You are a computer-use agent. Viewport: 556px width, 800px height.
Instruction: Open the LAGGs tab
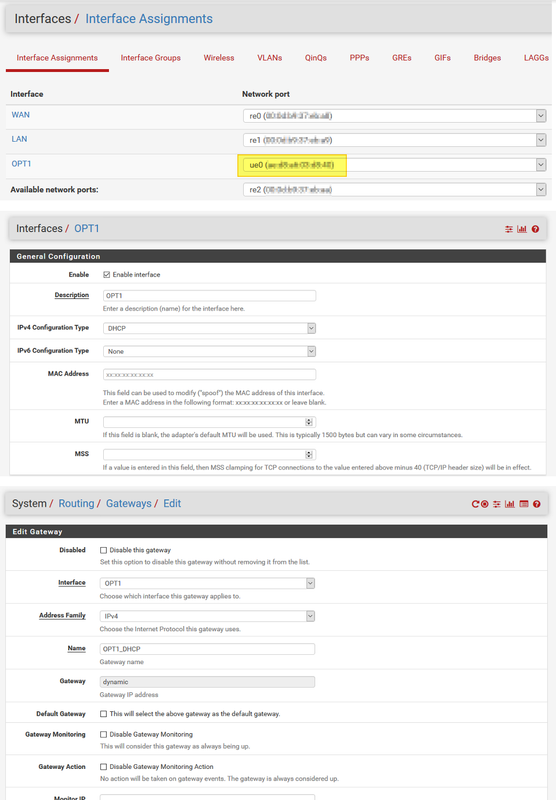tap(536, 58)
